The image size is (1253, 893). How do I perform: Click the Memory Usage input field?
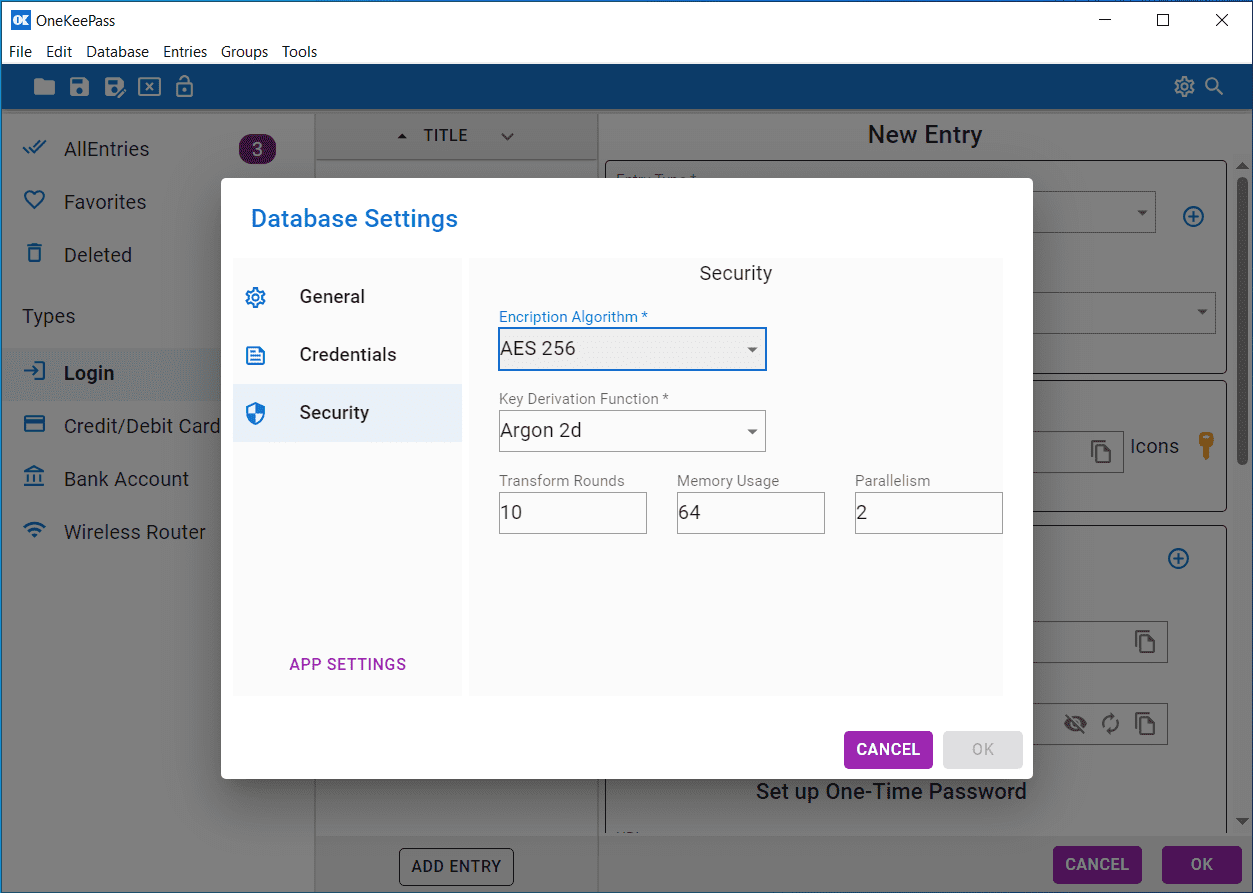[750, 513]
